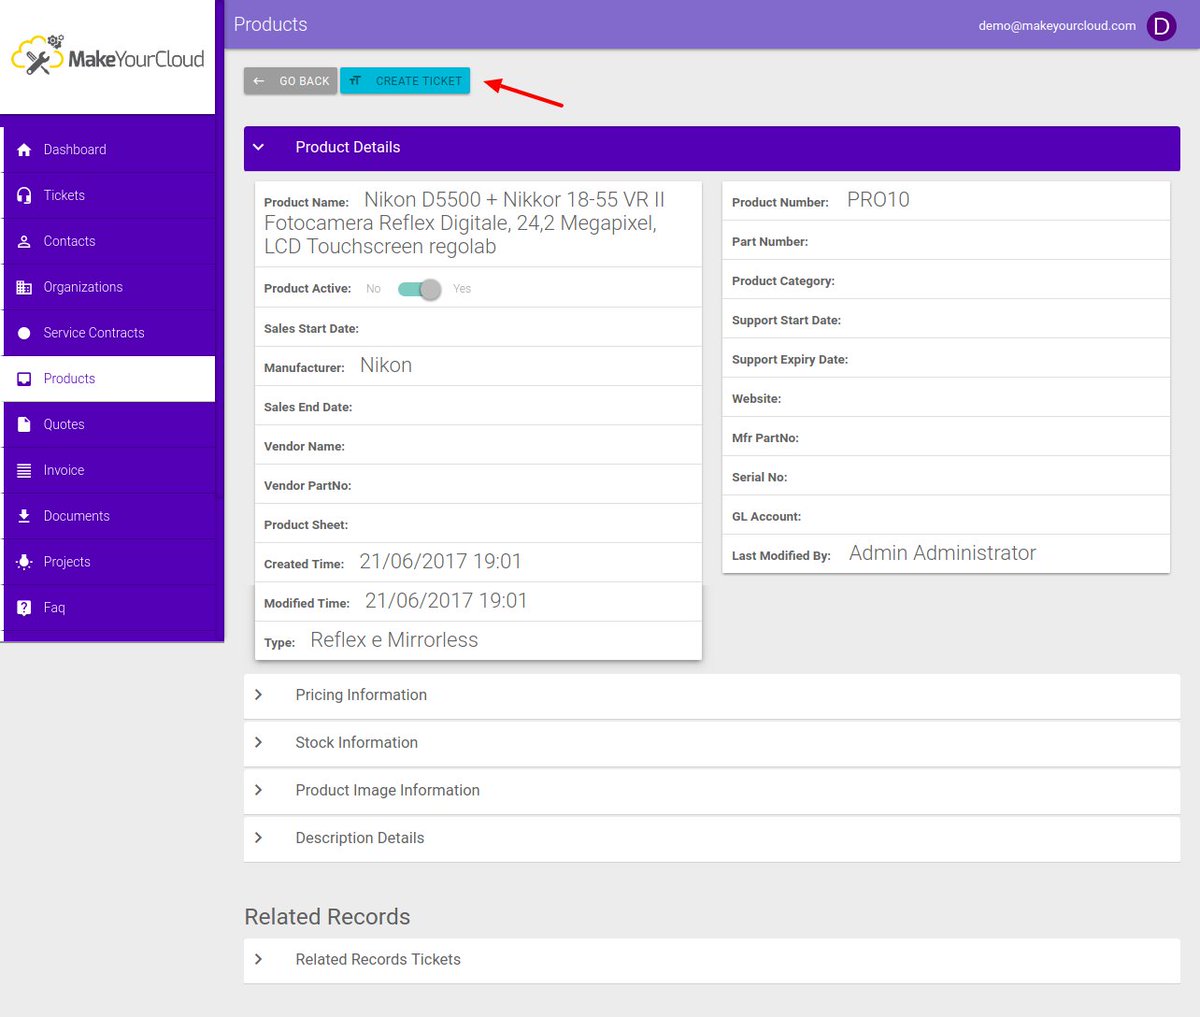Click the Quotes file icon
Screen dimensions: 1200x1017
pos(24,425)
